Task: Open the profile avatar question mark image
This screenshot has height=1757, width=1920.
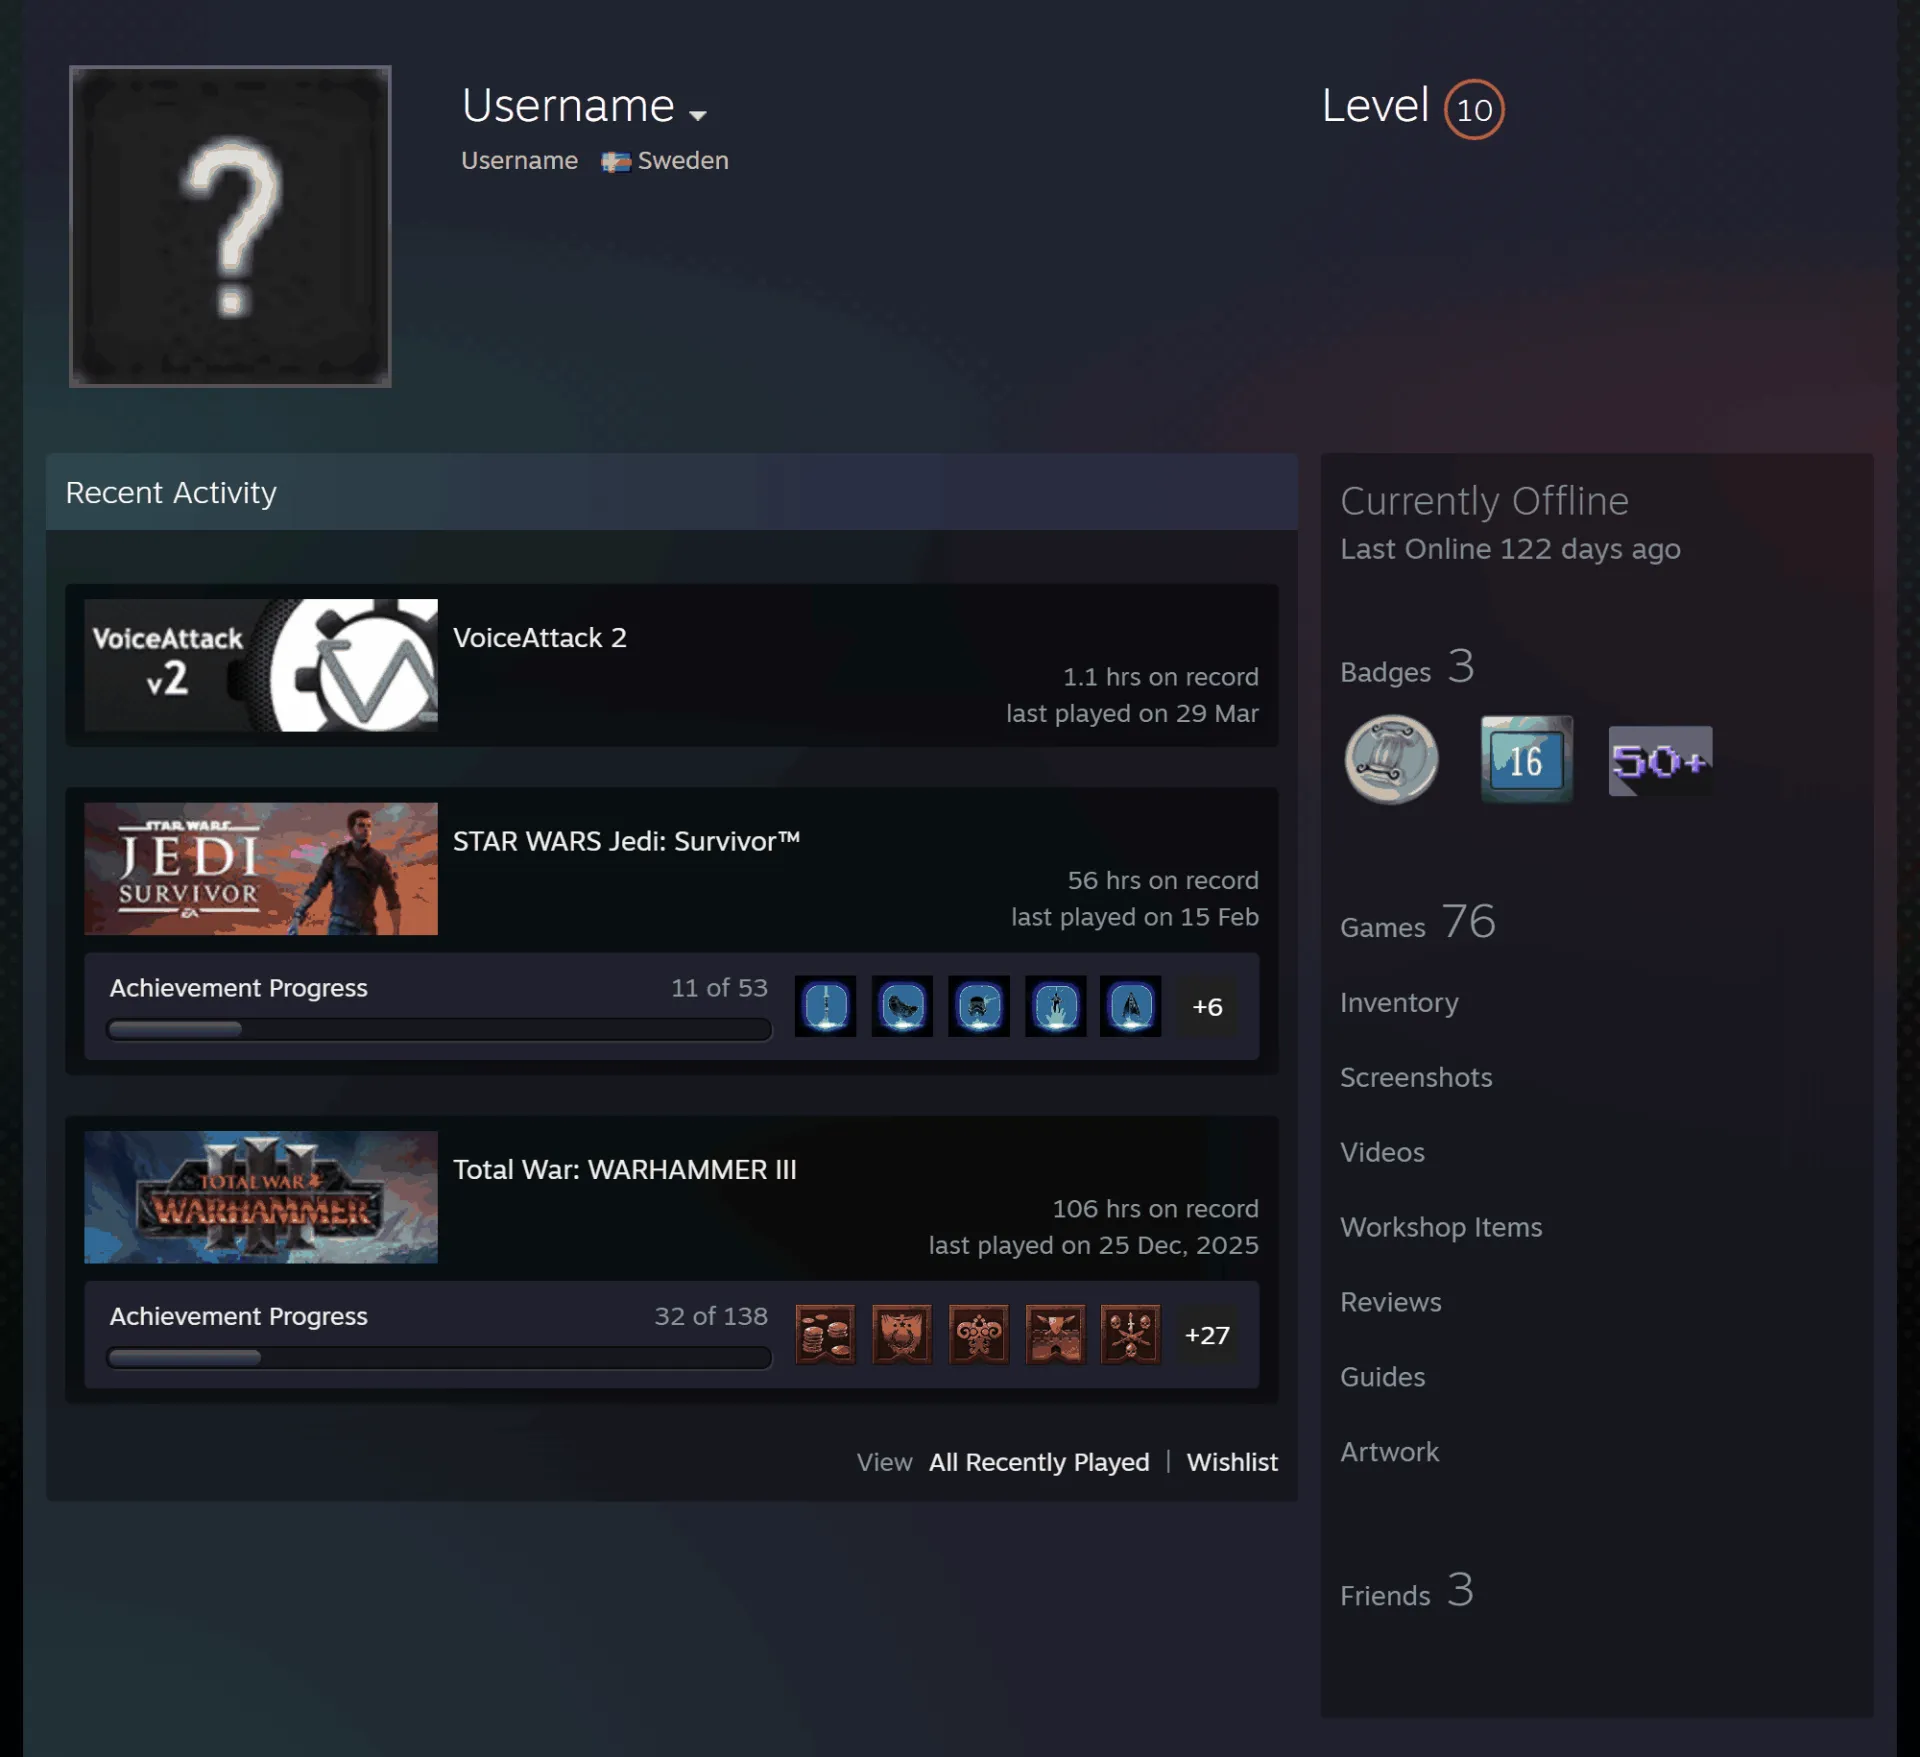Action: pos(230,226)
